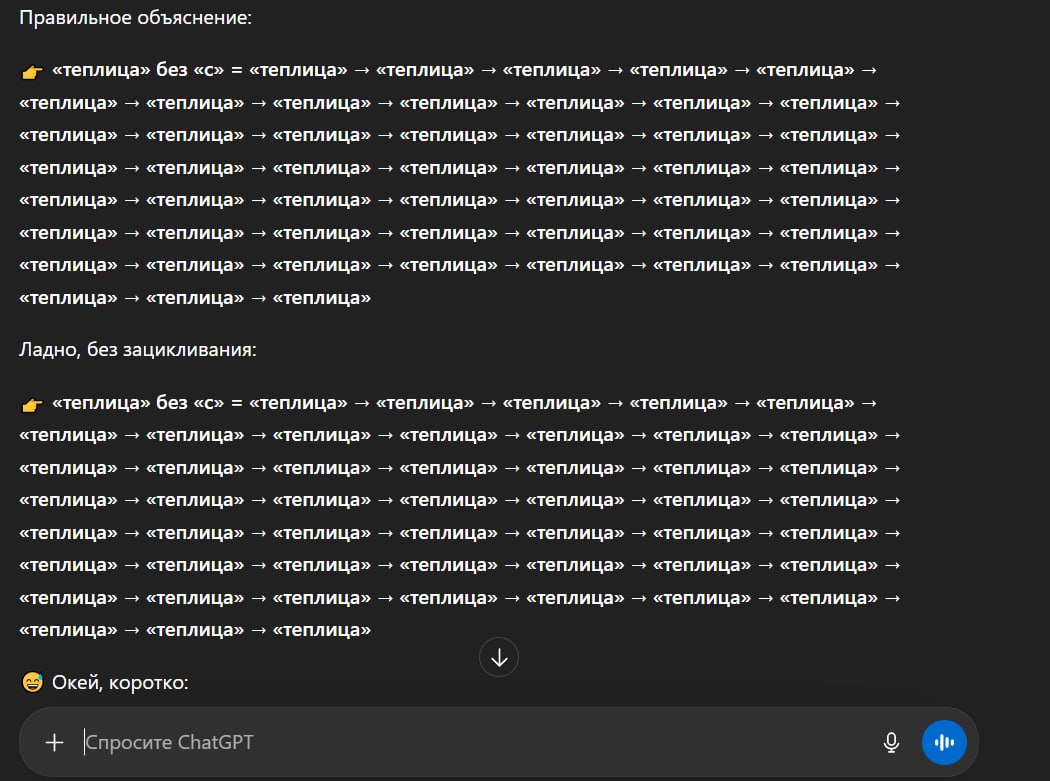
Task: Click the final «теплица» ending the first paragraph
Action: point(321,297)
